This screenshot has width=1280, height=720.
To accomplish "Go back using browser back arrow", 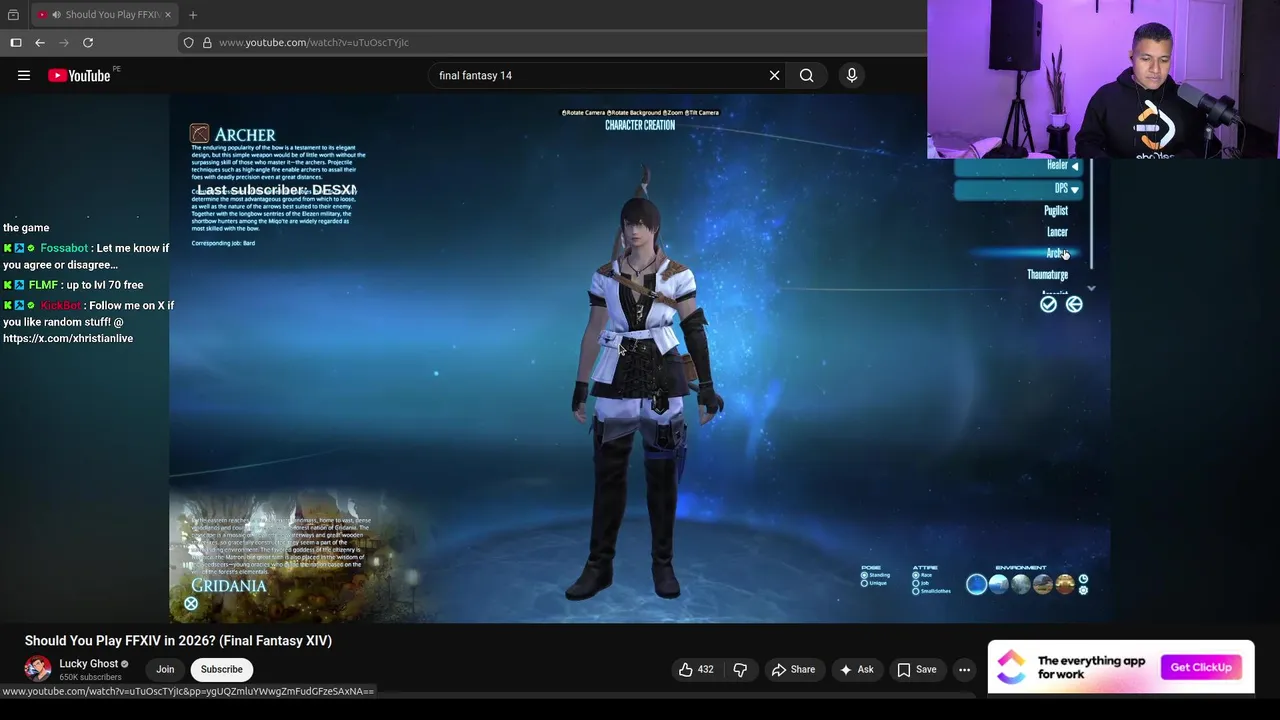I will (x=40, y=42).
